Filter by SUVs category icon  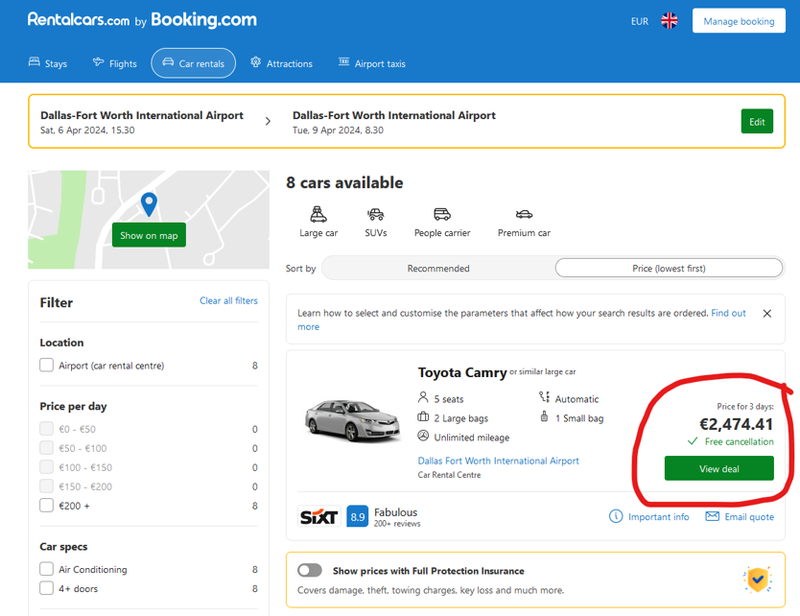(x=376, y=221)
